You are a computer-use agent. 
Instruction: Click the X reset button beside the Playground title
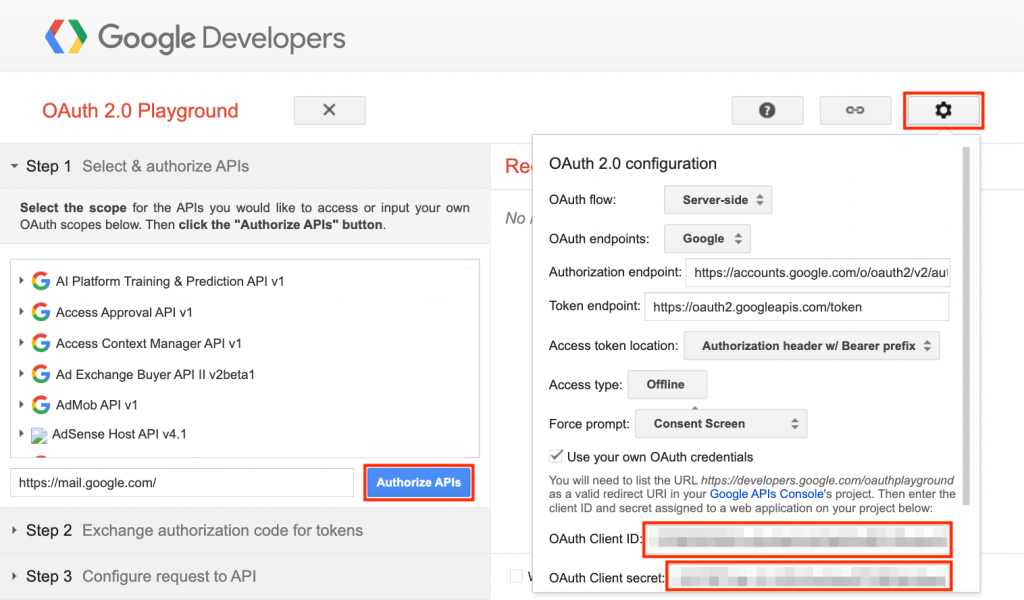click(x=330, y=110)
